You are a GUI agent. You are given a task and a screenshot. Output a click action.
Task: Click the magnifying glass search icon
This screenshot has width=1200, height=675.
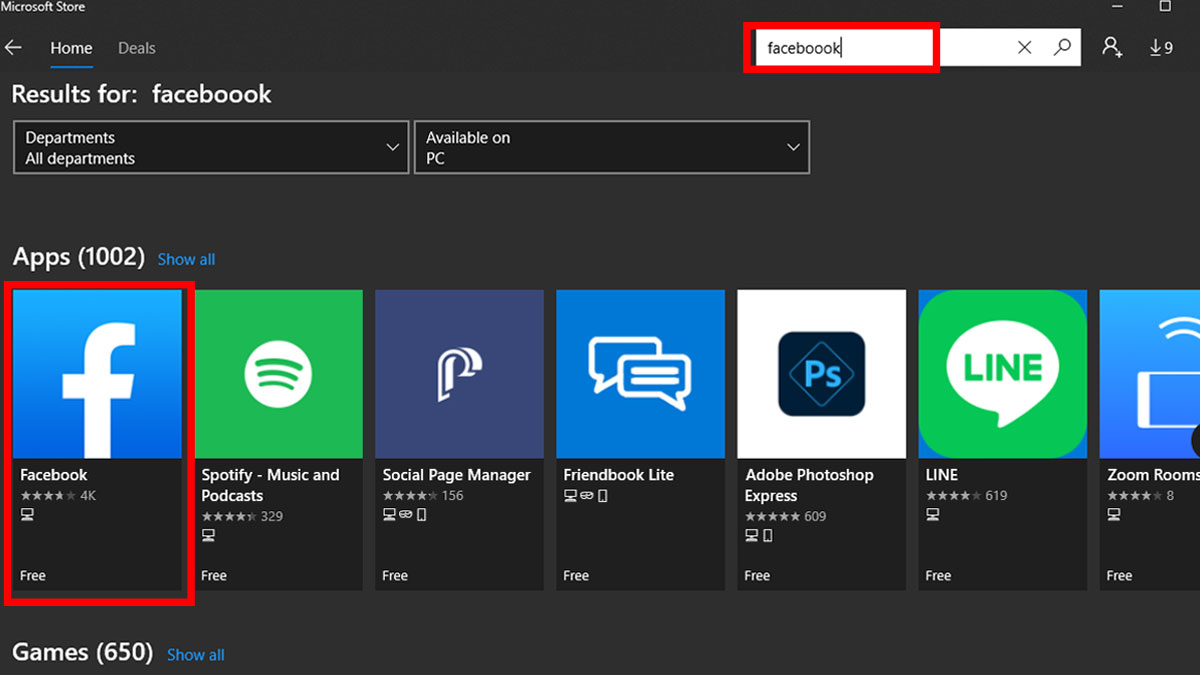1062,47
